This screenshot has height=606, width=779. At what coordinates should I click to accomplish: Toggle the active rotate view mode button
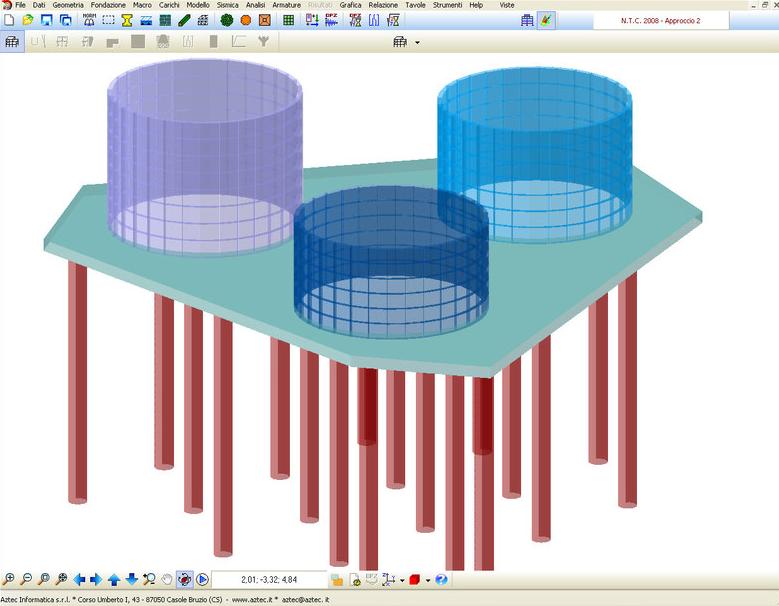click(184, 579)
